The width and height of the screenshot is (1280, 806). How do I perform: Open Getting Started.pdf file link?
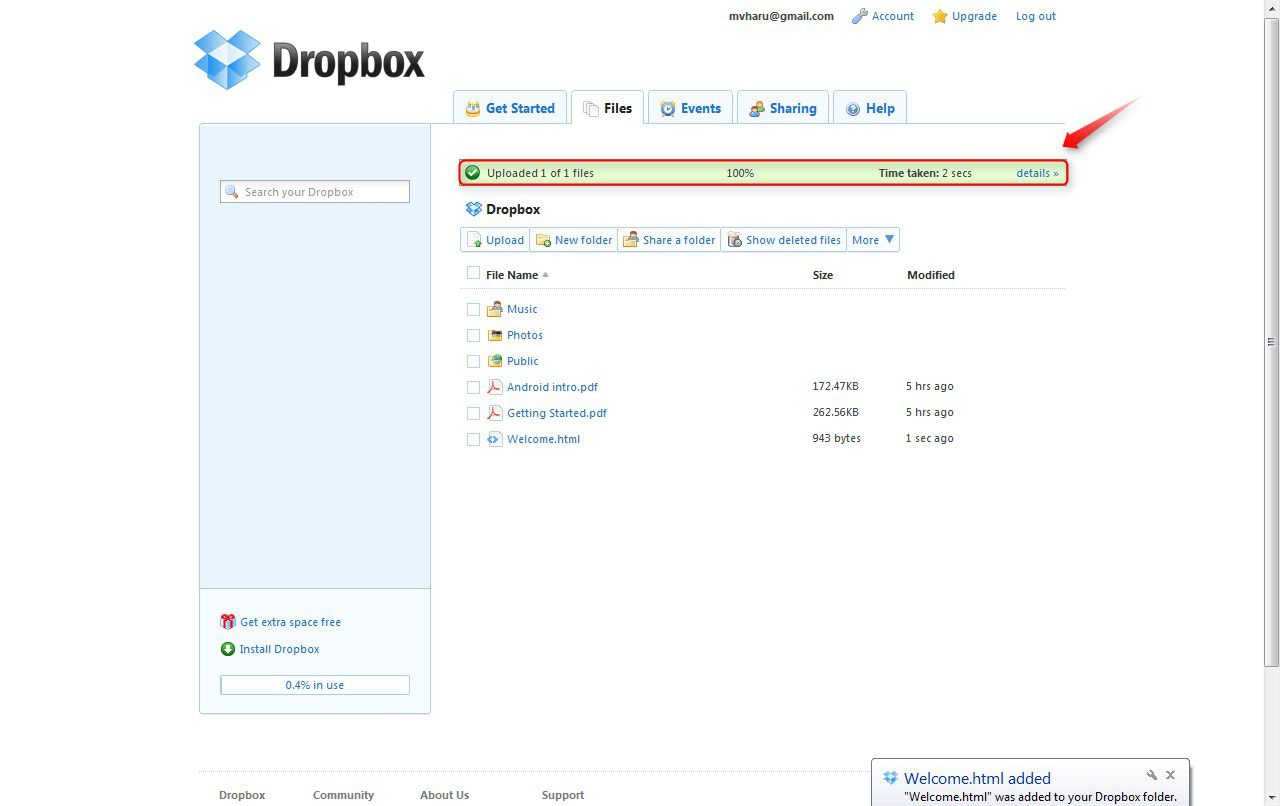(557, 413)
